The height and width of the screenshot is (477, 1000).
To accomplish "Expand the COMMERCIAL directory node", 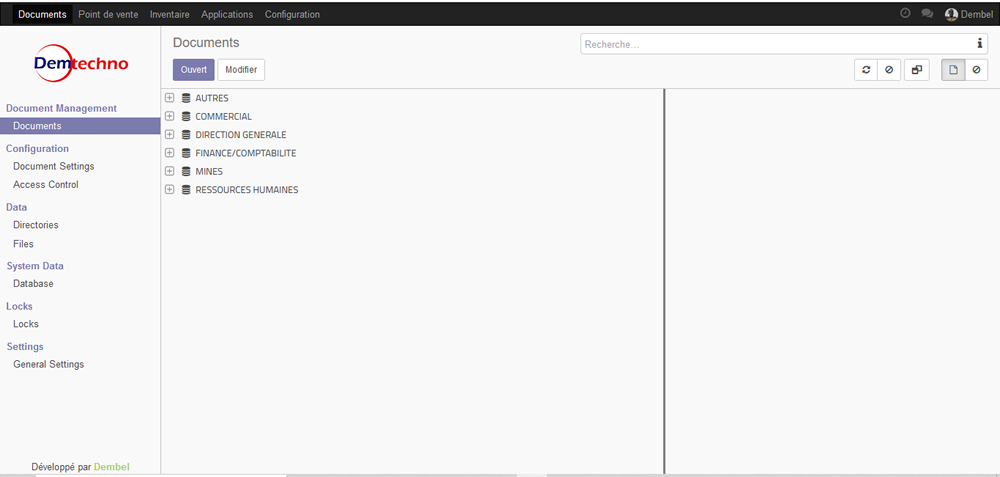I will pos(170,116).
